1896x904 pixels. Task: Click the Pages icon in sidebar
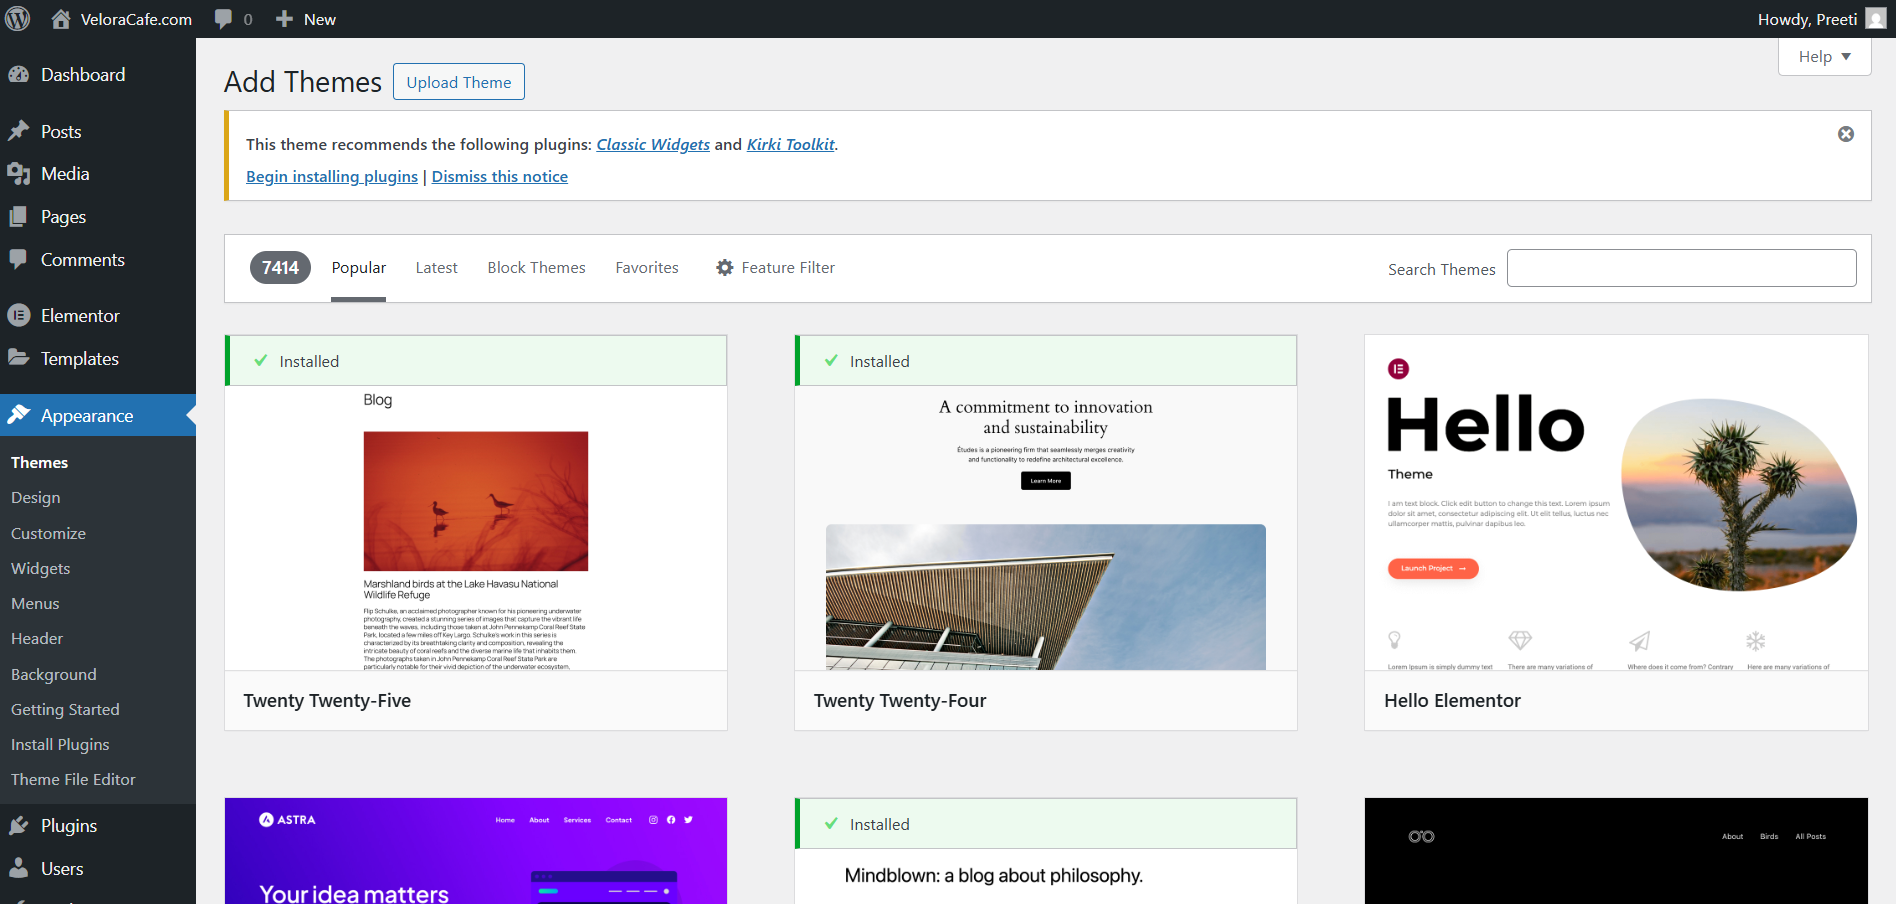point(19,217)
